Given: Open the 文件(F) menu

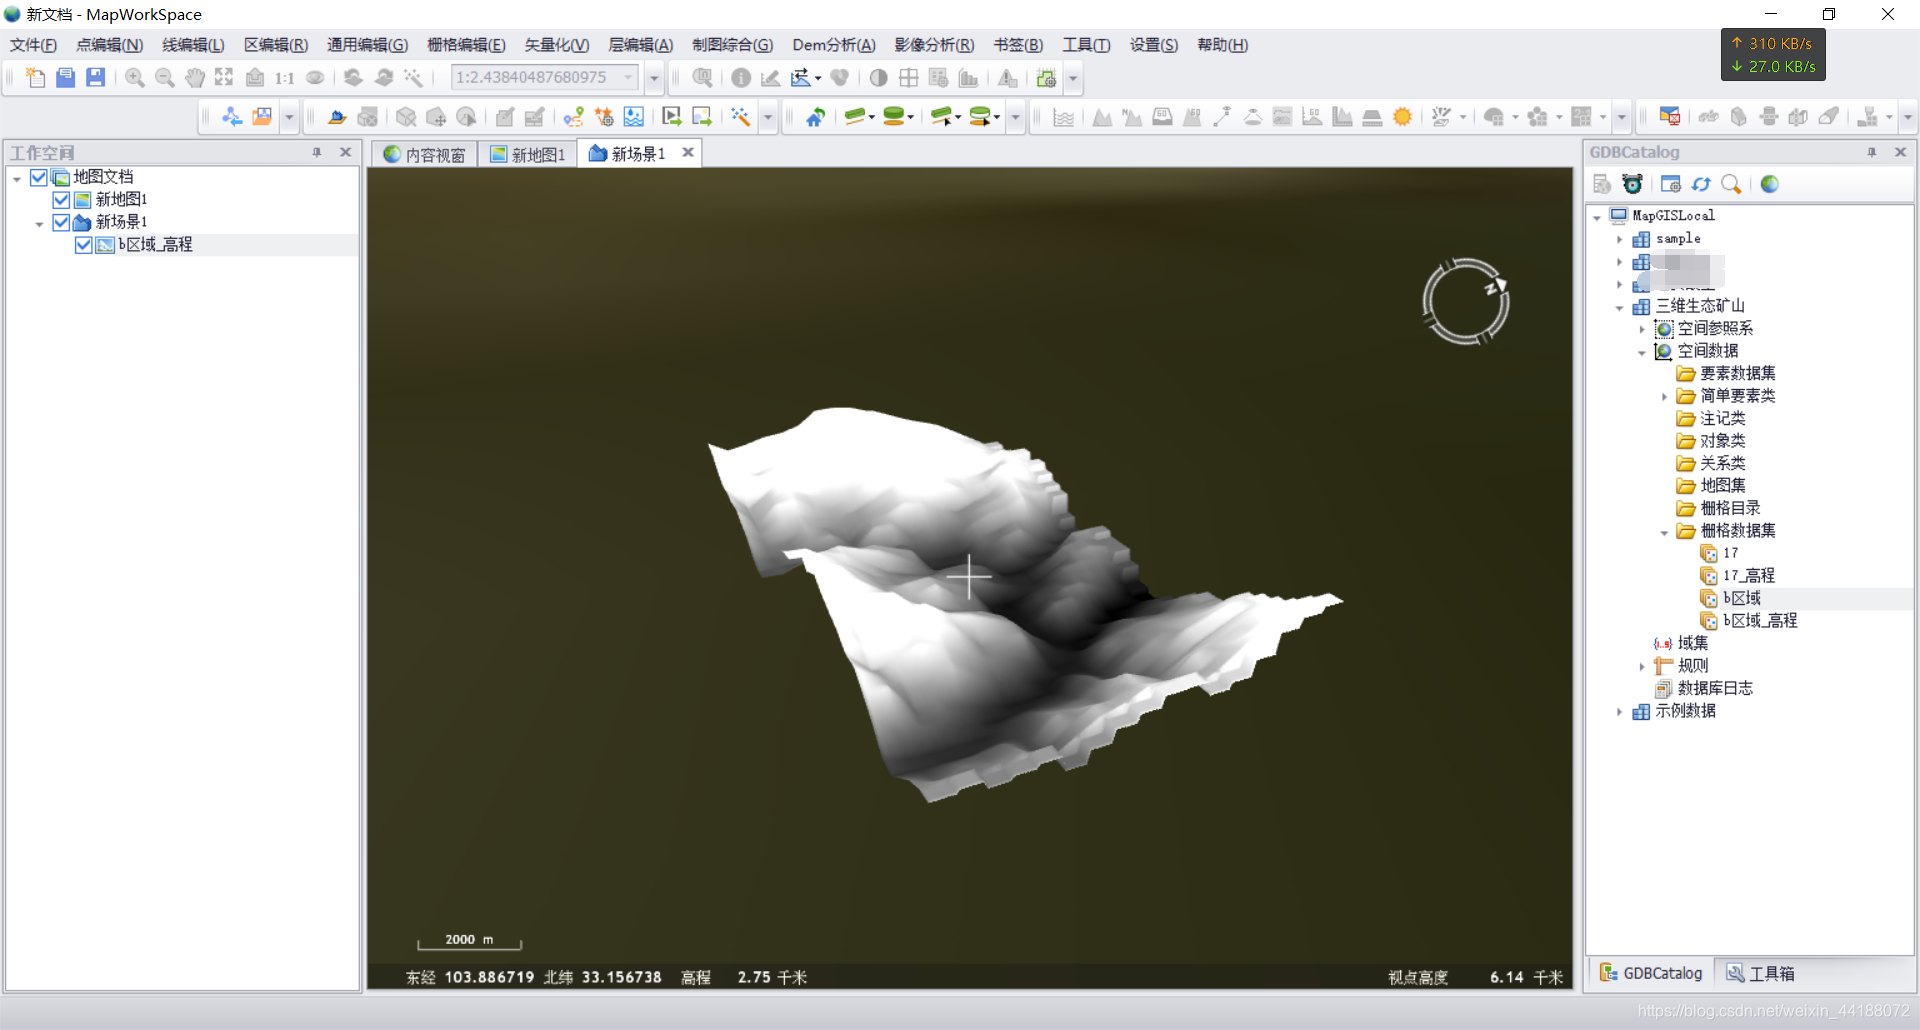Looking at the screenshot, I should pyautogui.click(x=33, y=45).
